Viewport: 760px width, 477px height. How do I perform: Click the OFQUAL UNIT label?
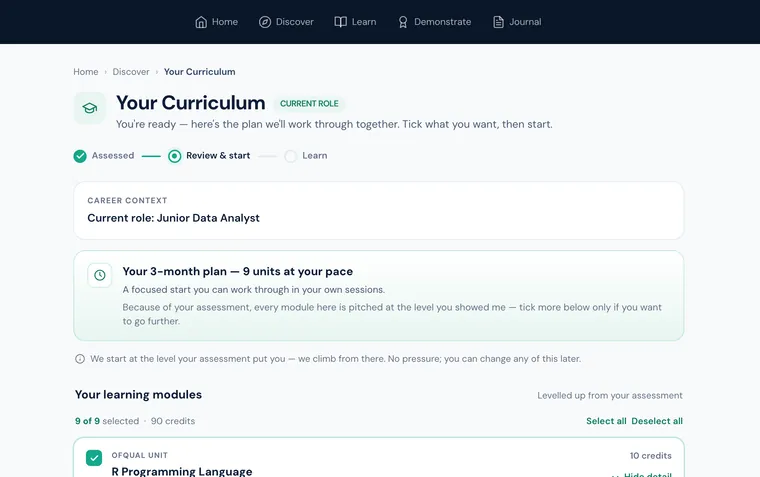coord(140,455)
